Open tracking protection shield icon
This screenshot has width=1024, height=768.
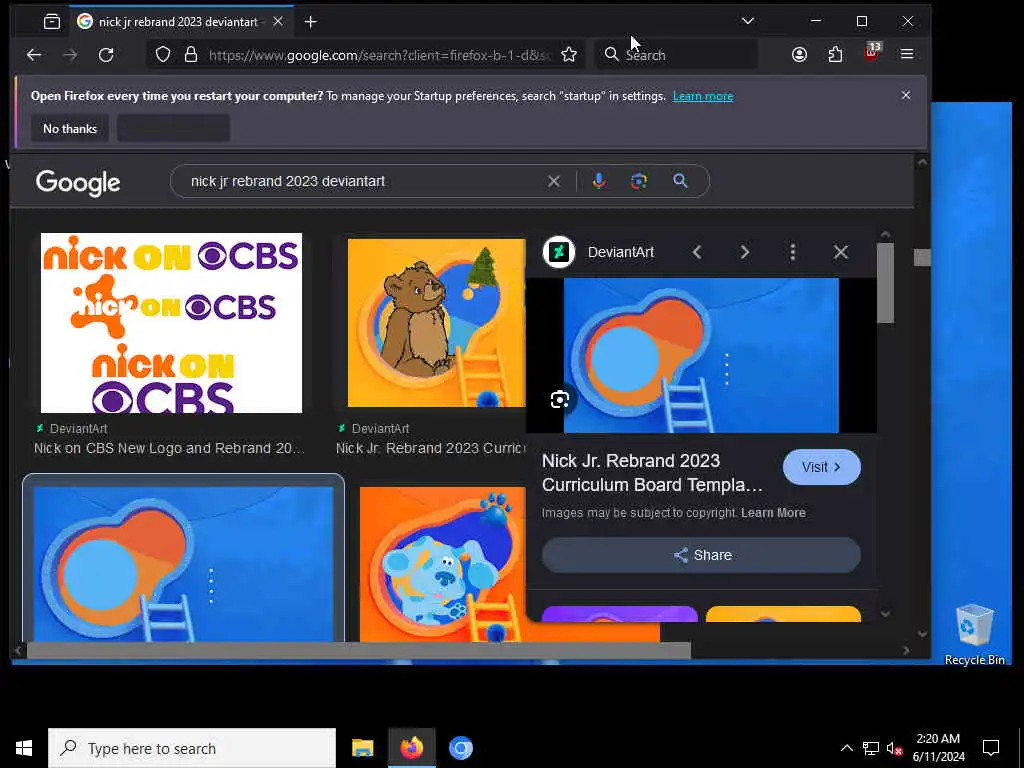(x=163, y=55)
